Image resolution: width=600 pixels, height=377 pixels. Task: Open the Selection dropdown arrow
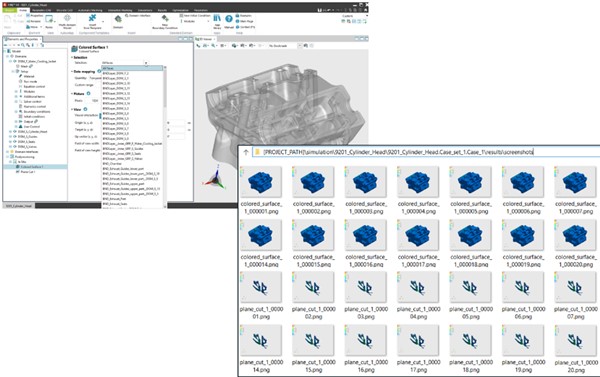pyautogui.click(x=146, y=63)
